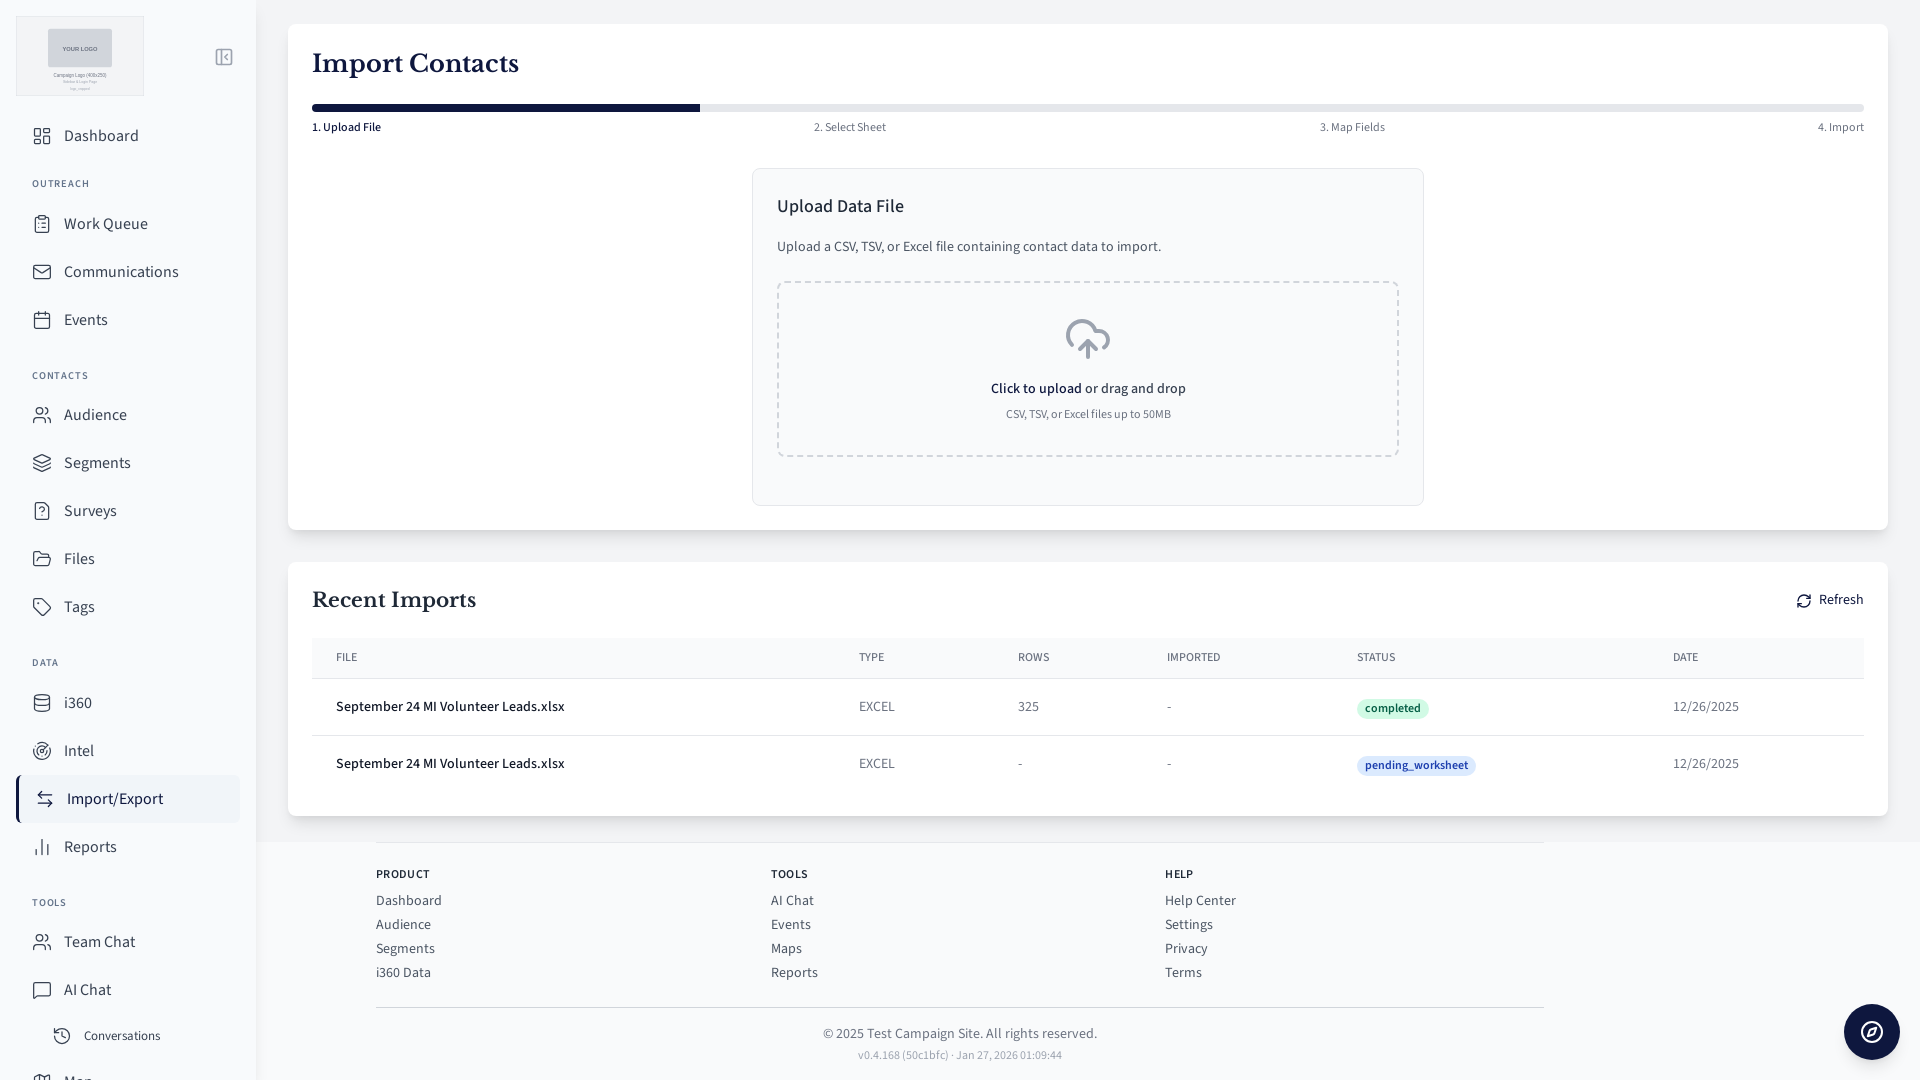Image resolution: width=1920 pixels, height=1080 pixels.
Task: Click the cloud upload icon
Action: 1087,339
